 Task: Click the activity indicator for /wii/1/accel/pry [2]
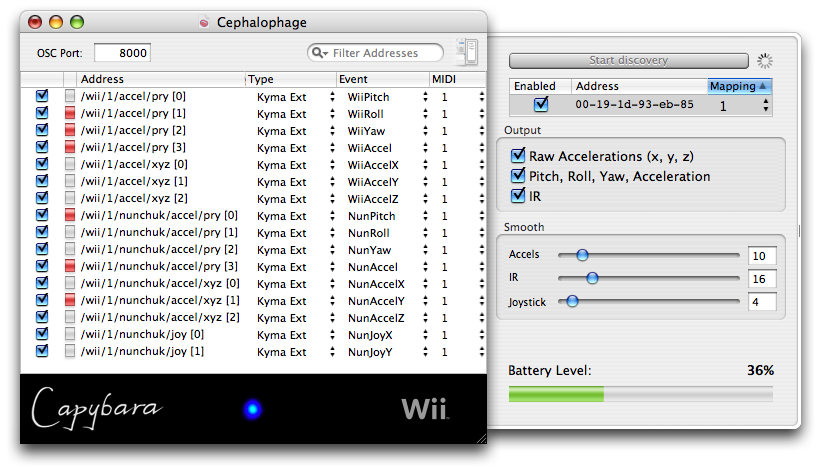coord(70,130)
